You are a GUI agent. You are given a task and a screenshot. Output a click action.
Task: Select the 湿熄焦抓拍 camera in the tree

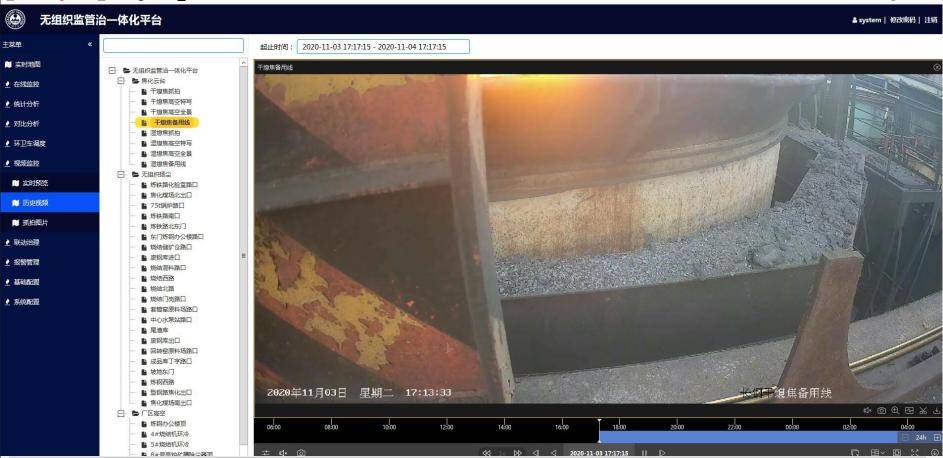click(x=165, y=132)
